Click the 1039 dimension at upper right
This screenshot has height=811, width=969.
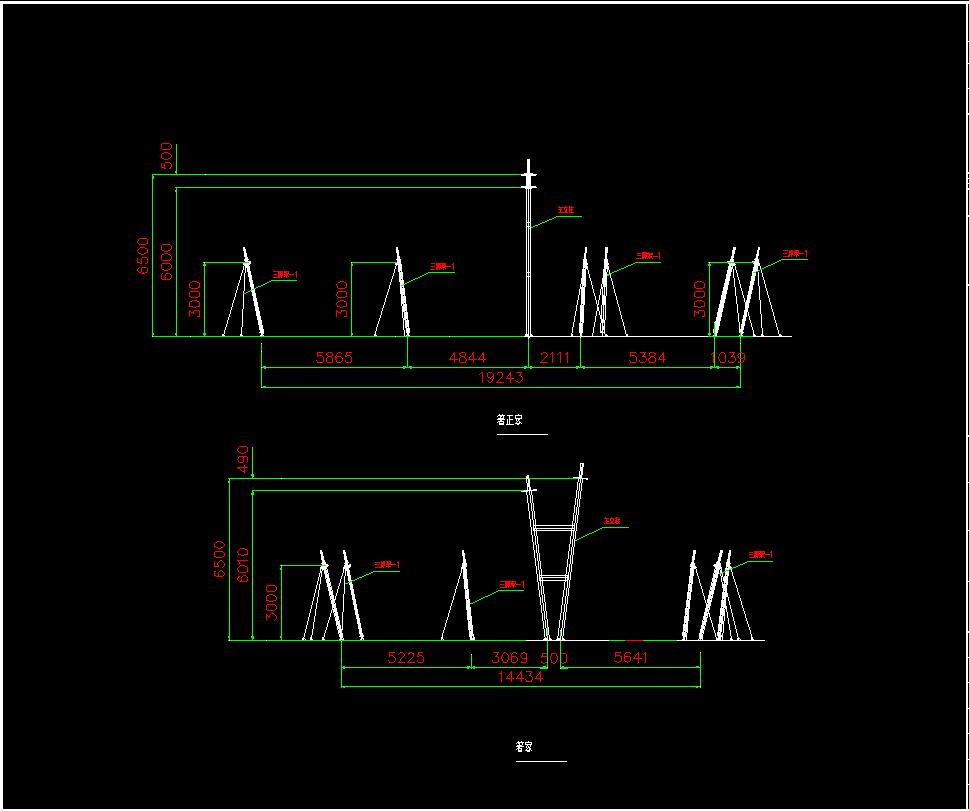click(728, 358)
